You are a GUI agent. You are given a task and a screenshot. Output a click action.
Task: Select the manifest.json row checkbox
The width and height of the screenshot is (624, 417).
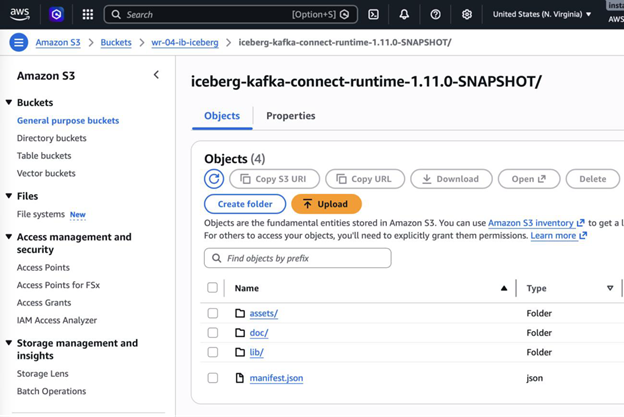coord(213,378)
